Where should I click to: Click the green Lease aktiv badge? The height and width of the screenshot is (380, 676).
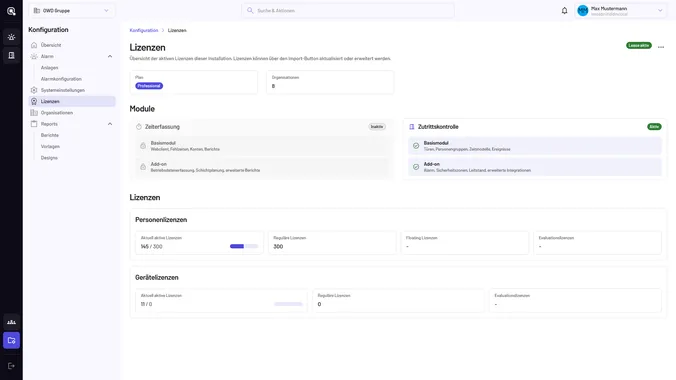pos(638,45)
